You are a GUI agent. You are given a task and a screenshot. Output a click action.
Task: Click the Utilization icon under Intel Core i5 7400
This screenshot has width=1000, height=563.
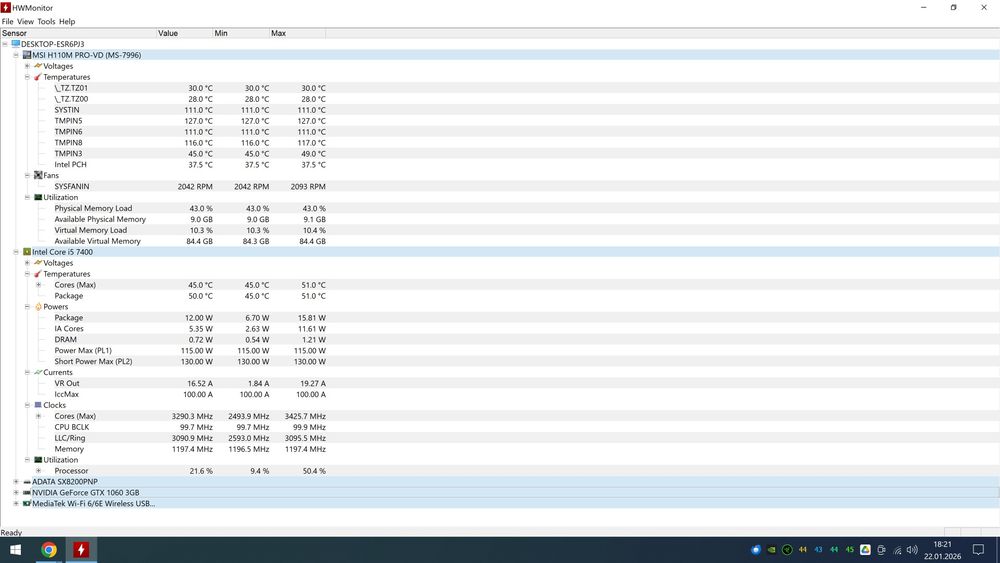38,460
